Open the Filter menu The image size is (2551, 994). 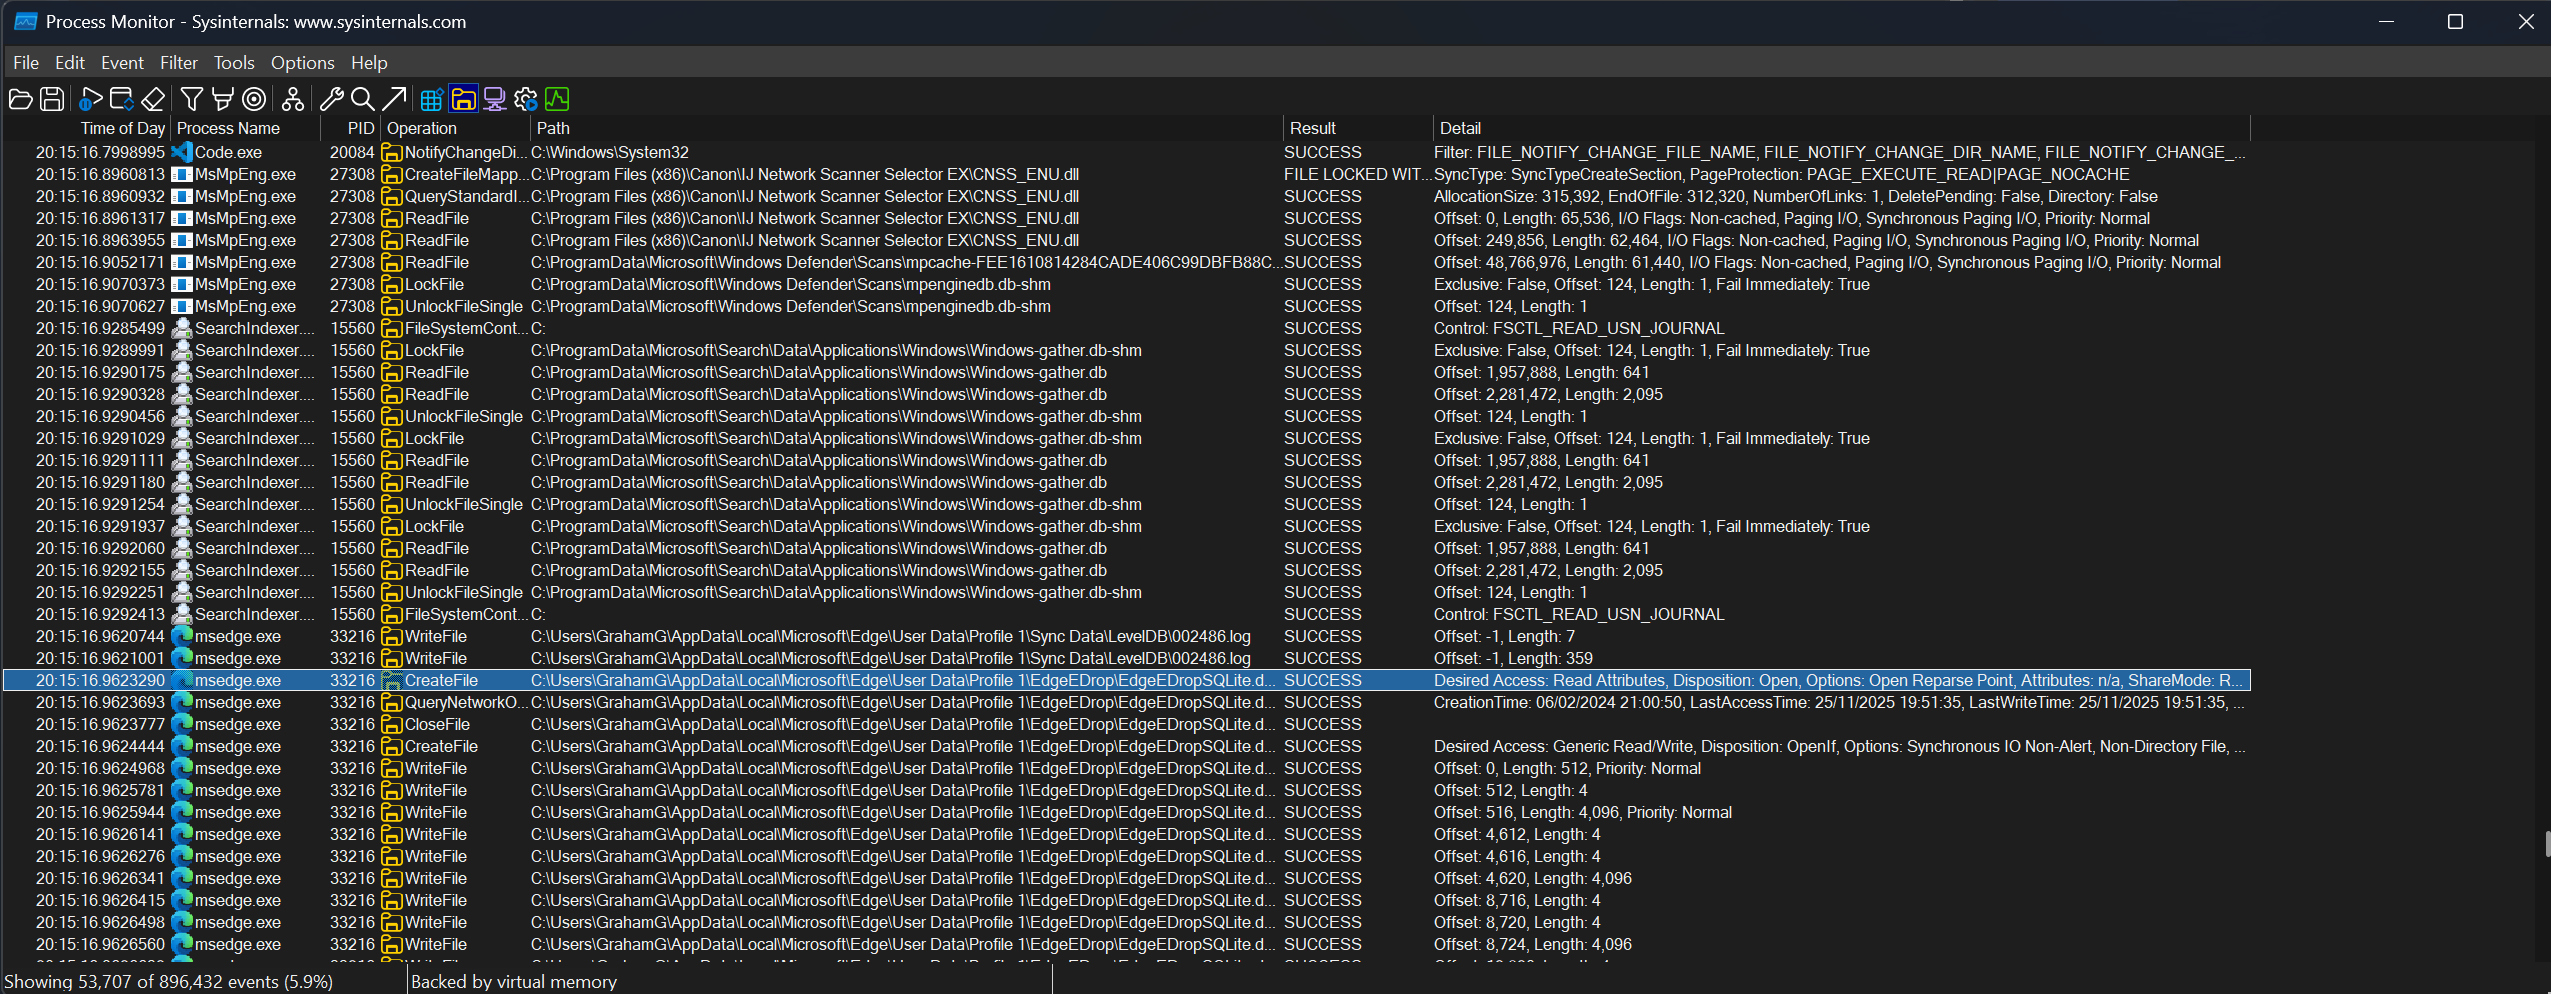click(178, 63)
